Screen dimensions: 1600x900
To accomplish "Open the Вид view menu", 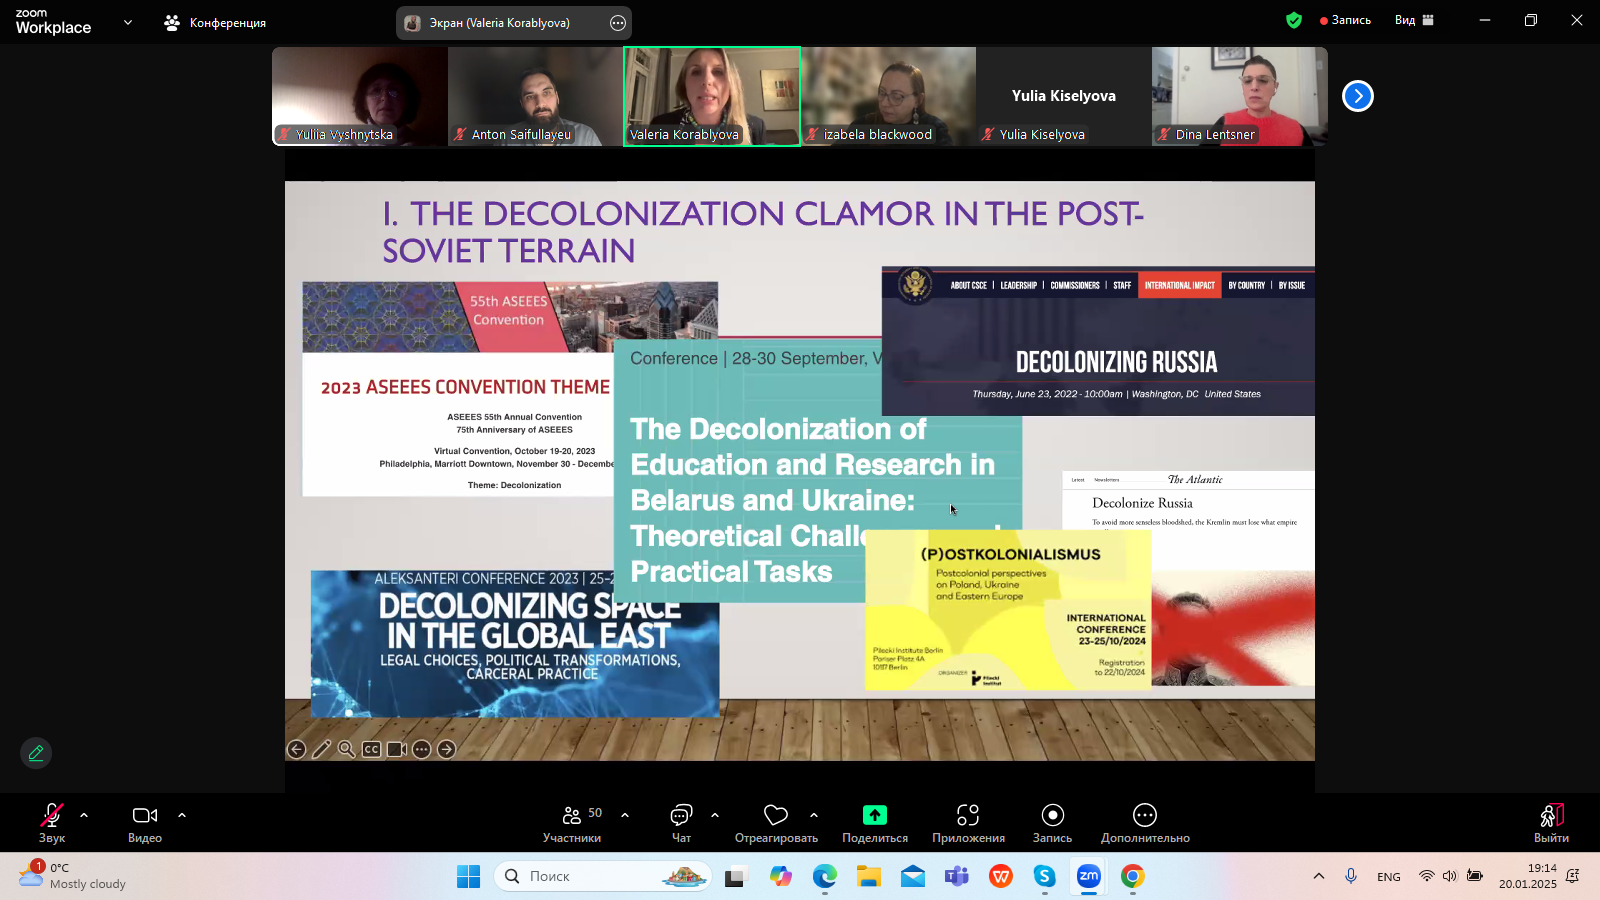I will [1414, 20].
